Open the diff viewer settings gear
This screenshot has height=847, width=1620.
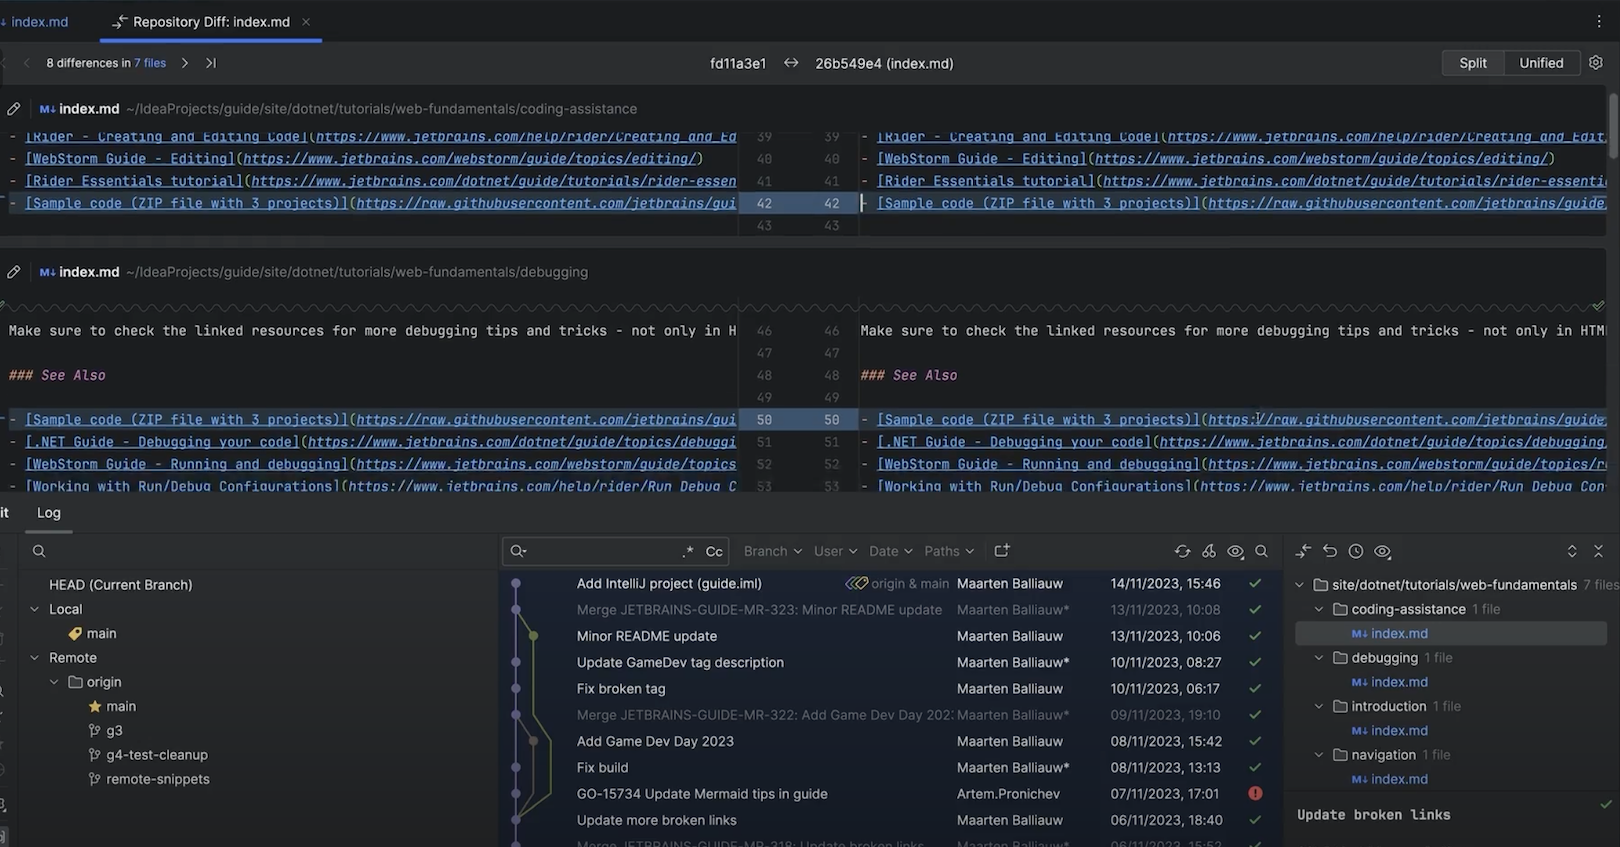pyautogui.click(x=1596, y=62)
